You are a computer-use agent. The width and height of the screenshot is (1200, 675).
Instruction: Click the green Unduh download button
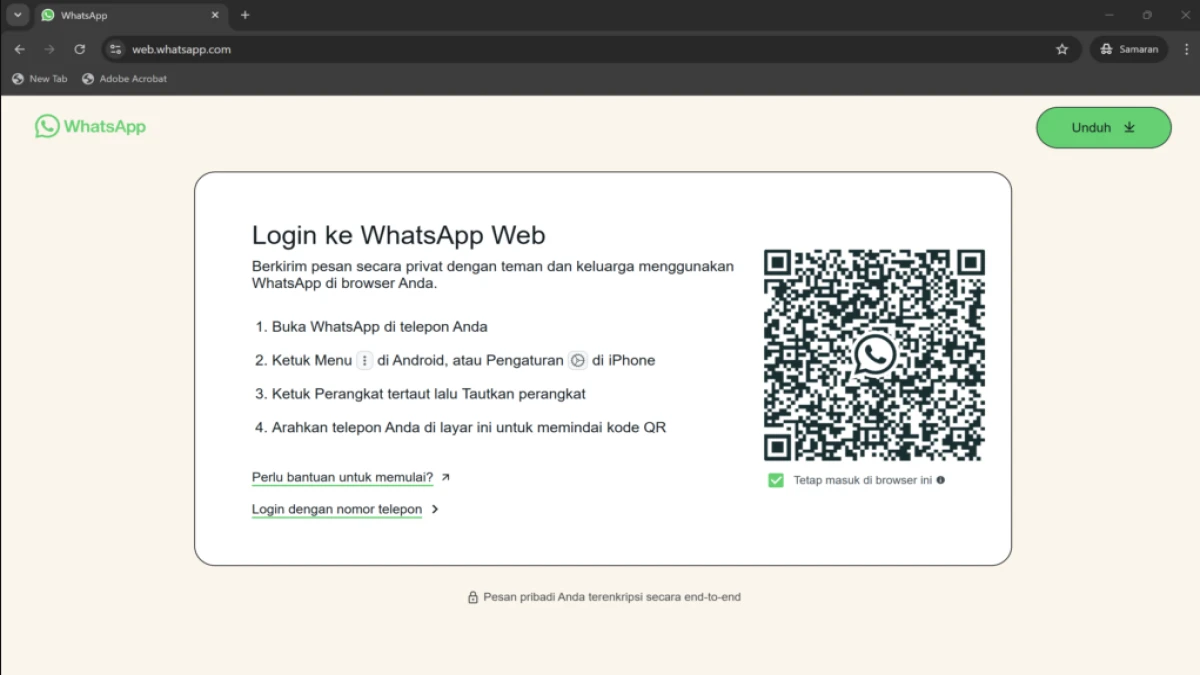click(x=1103, y=128)
